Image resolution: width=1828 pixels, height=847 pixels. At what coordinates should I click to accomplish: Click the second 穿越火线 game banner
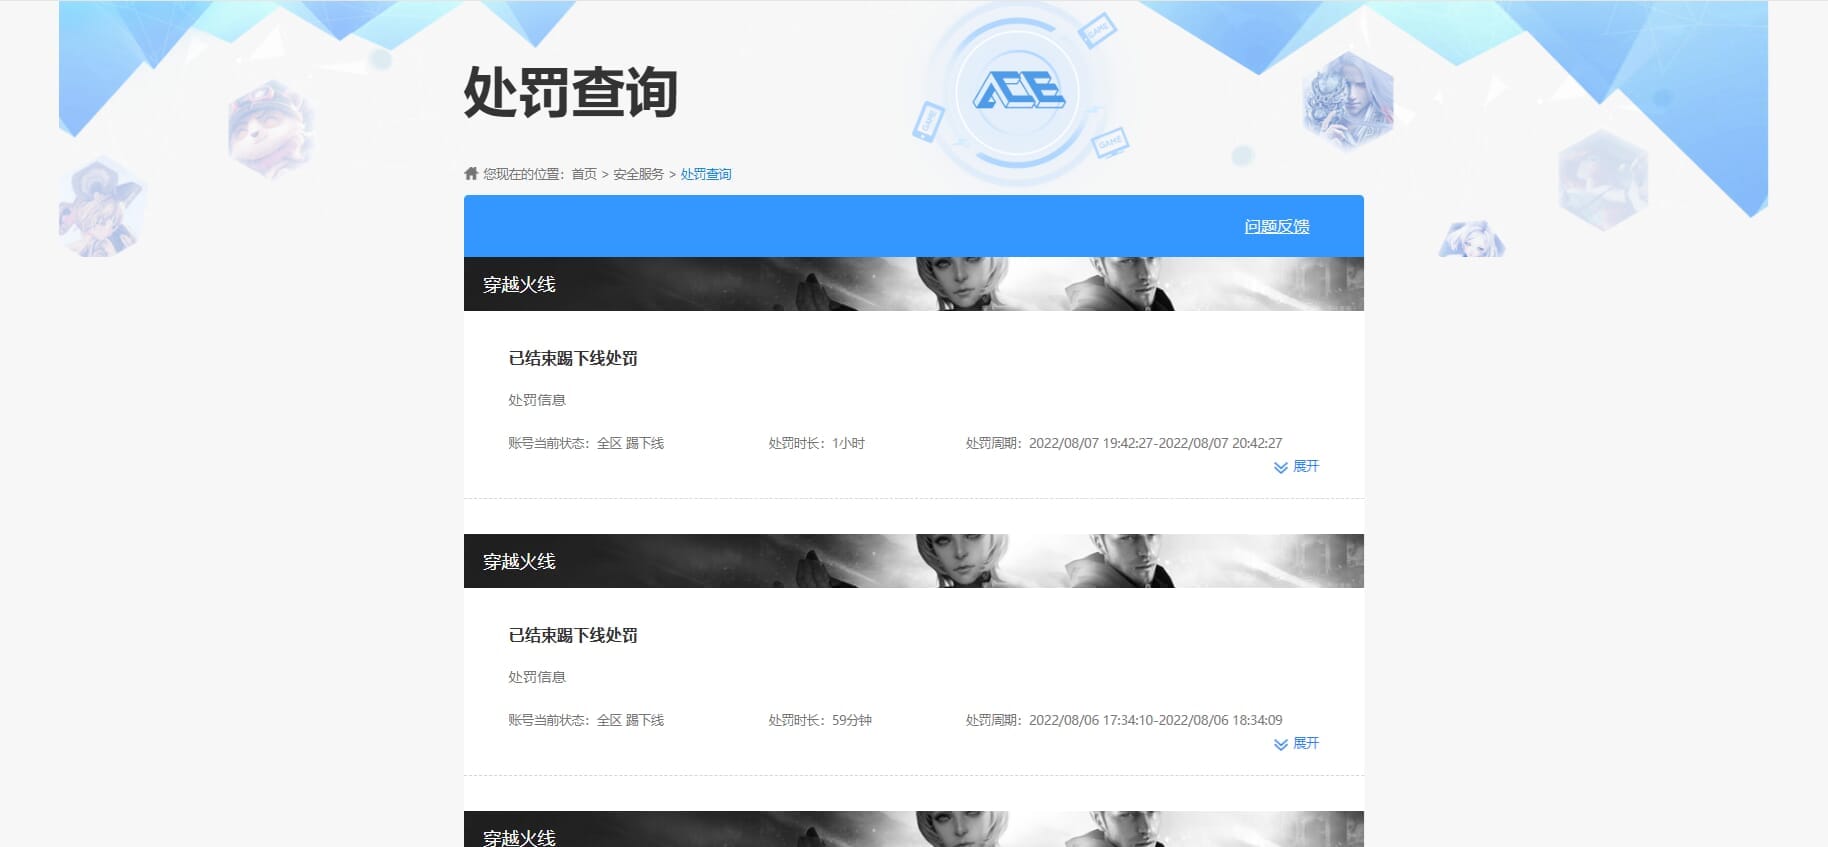pos(914,561)
